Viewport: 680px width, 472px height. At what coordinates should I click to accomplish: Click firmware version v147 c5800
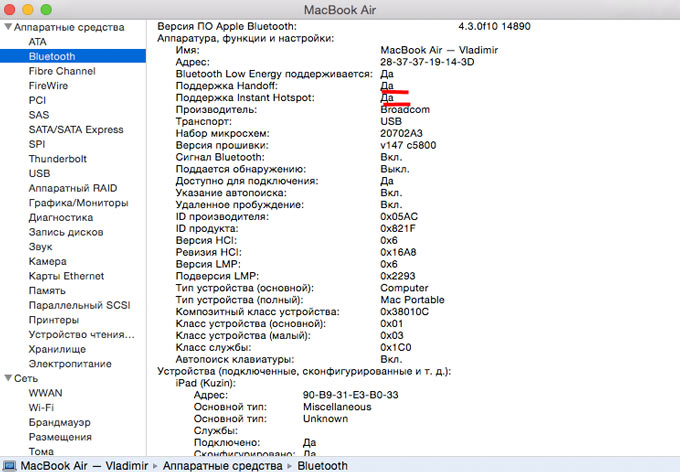tap(408, 145)
